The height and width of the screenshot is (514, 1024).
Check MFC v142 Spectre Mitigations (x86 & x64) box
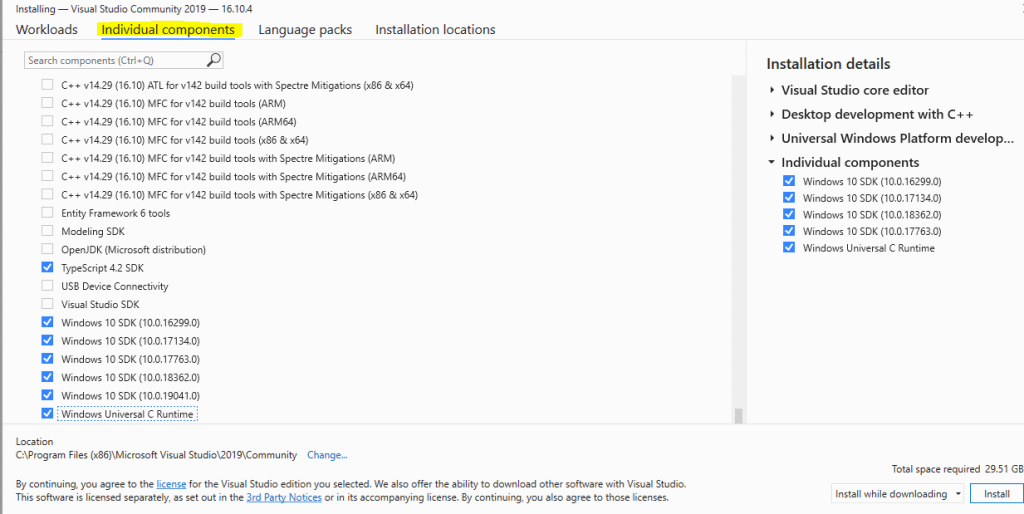pyautogui.click(x=47, y=195)
